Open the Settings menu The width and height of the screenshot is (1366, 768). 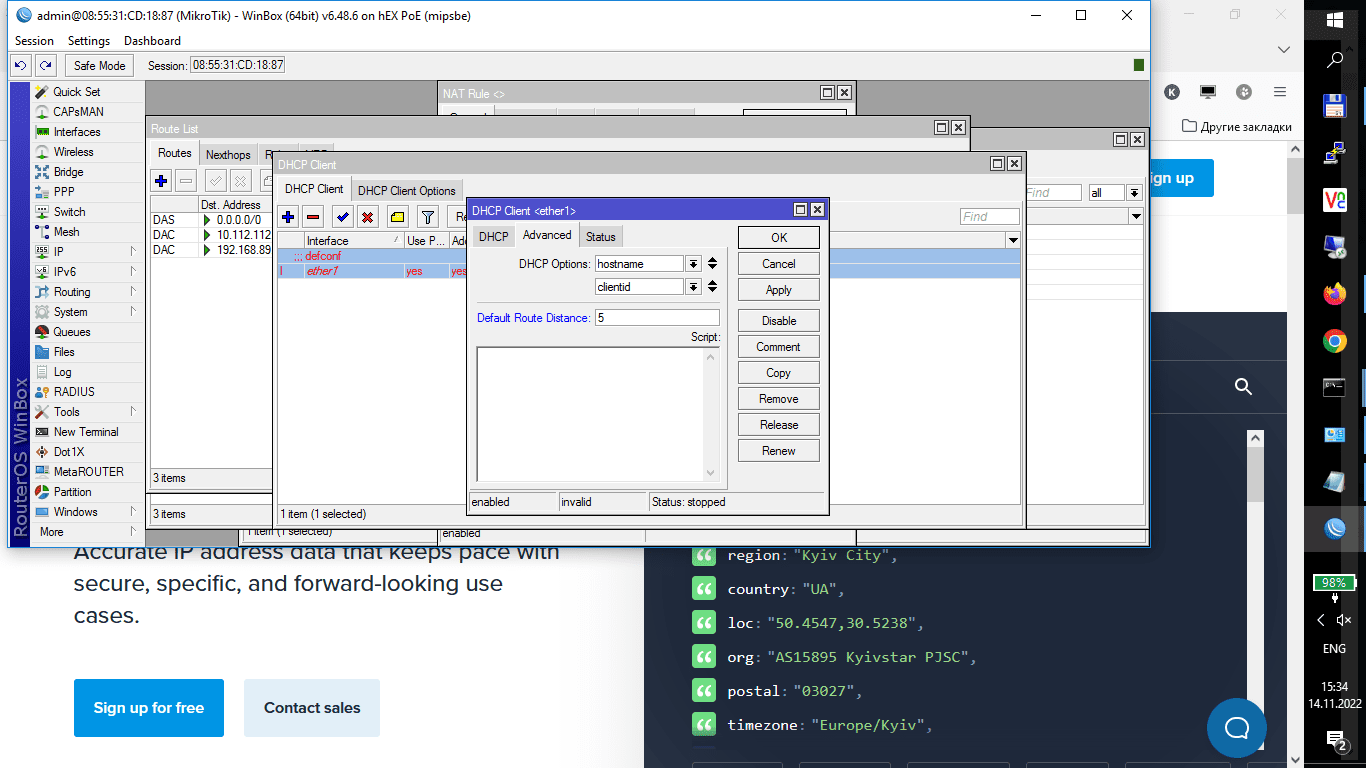pyautogui.click(x=88, y=41)
